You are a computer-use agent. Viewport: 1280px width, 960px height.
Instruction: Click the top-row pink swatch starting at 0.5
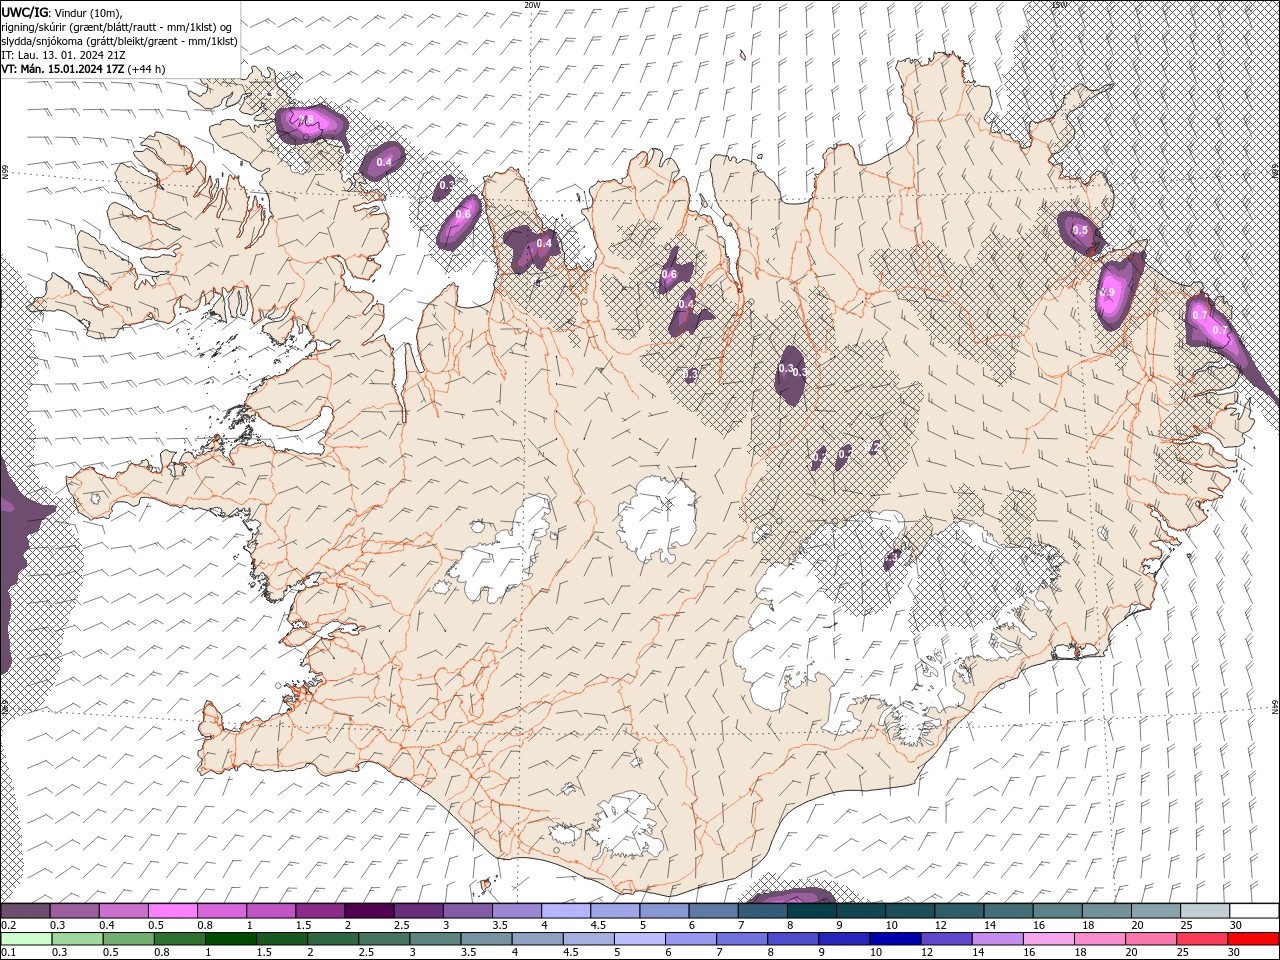click(x=172, y=911)
